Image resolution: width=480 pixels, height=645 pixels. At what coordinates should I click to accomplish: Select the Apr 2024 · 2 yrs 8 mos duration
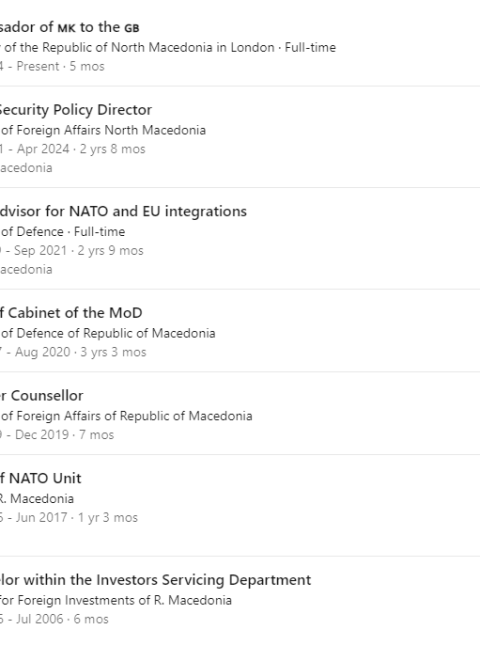[x=73, y=149]
